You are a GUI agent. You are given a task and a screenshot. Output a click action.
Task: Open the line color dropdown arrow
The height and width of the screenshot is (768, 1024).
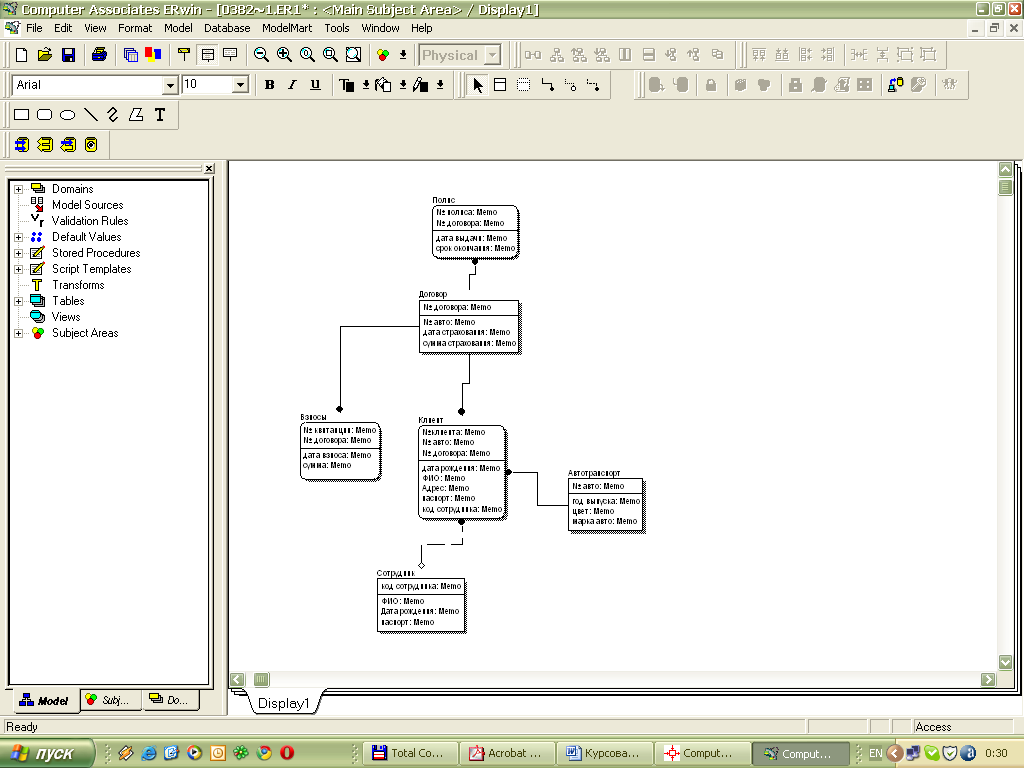tap(440, 85)
